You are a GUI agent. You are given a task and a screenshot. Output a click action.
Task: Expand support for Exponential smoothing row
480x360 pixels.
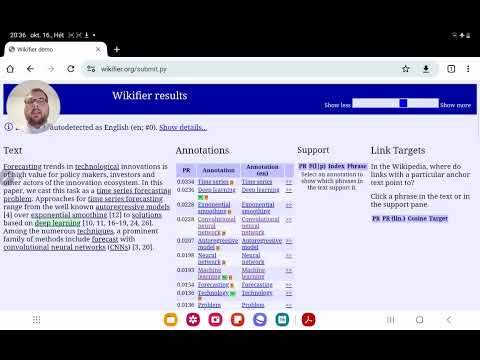point(289,205)
